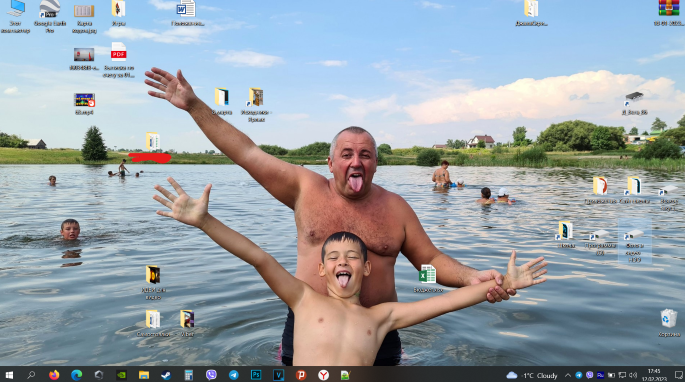
Task: Open network settings tray icon
Action: click(622, 375)
